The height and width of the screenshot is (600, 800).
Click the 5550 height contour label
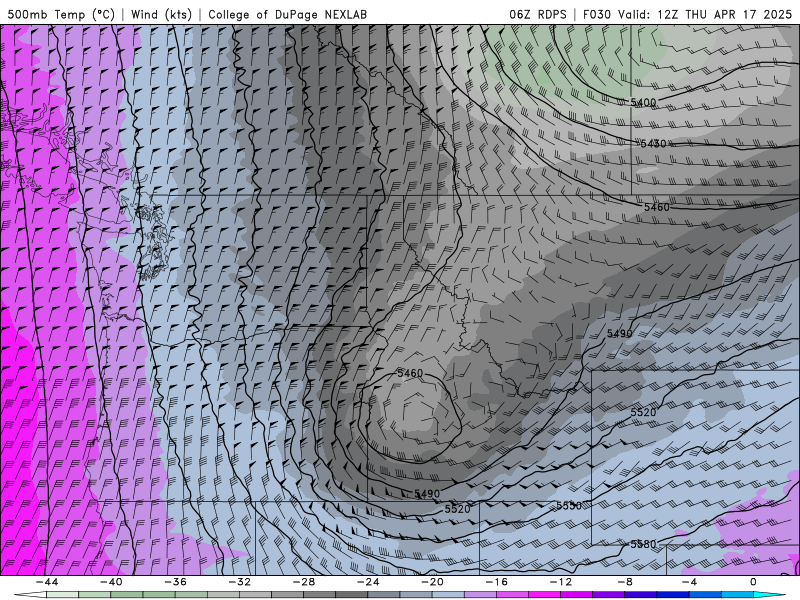point(569,505)
